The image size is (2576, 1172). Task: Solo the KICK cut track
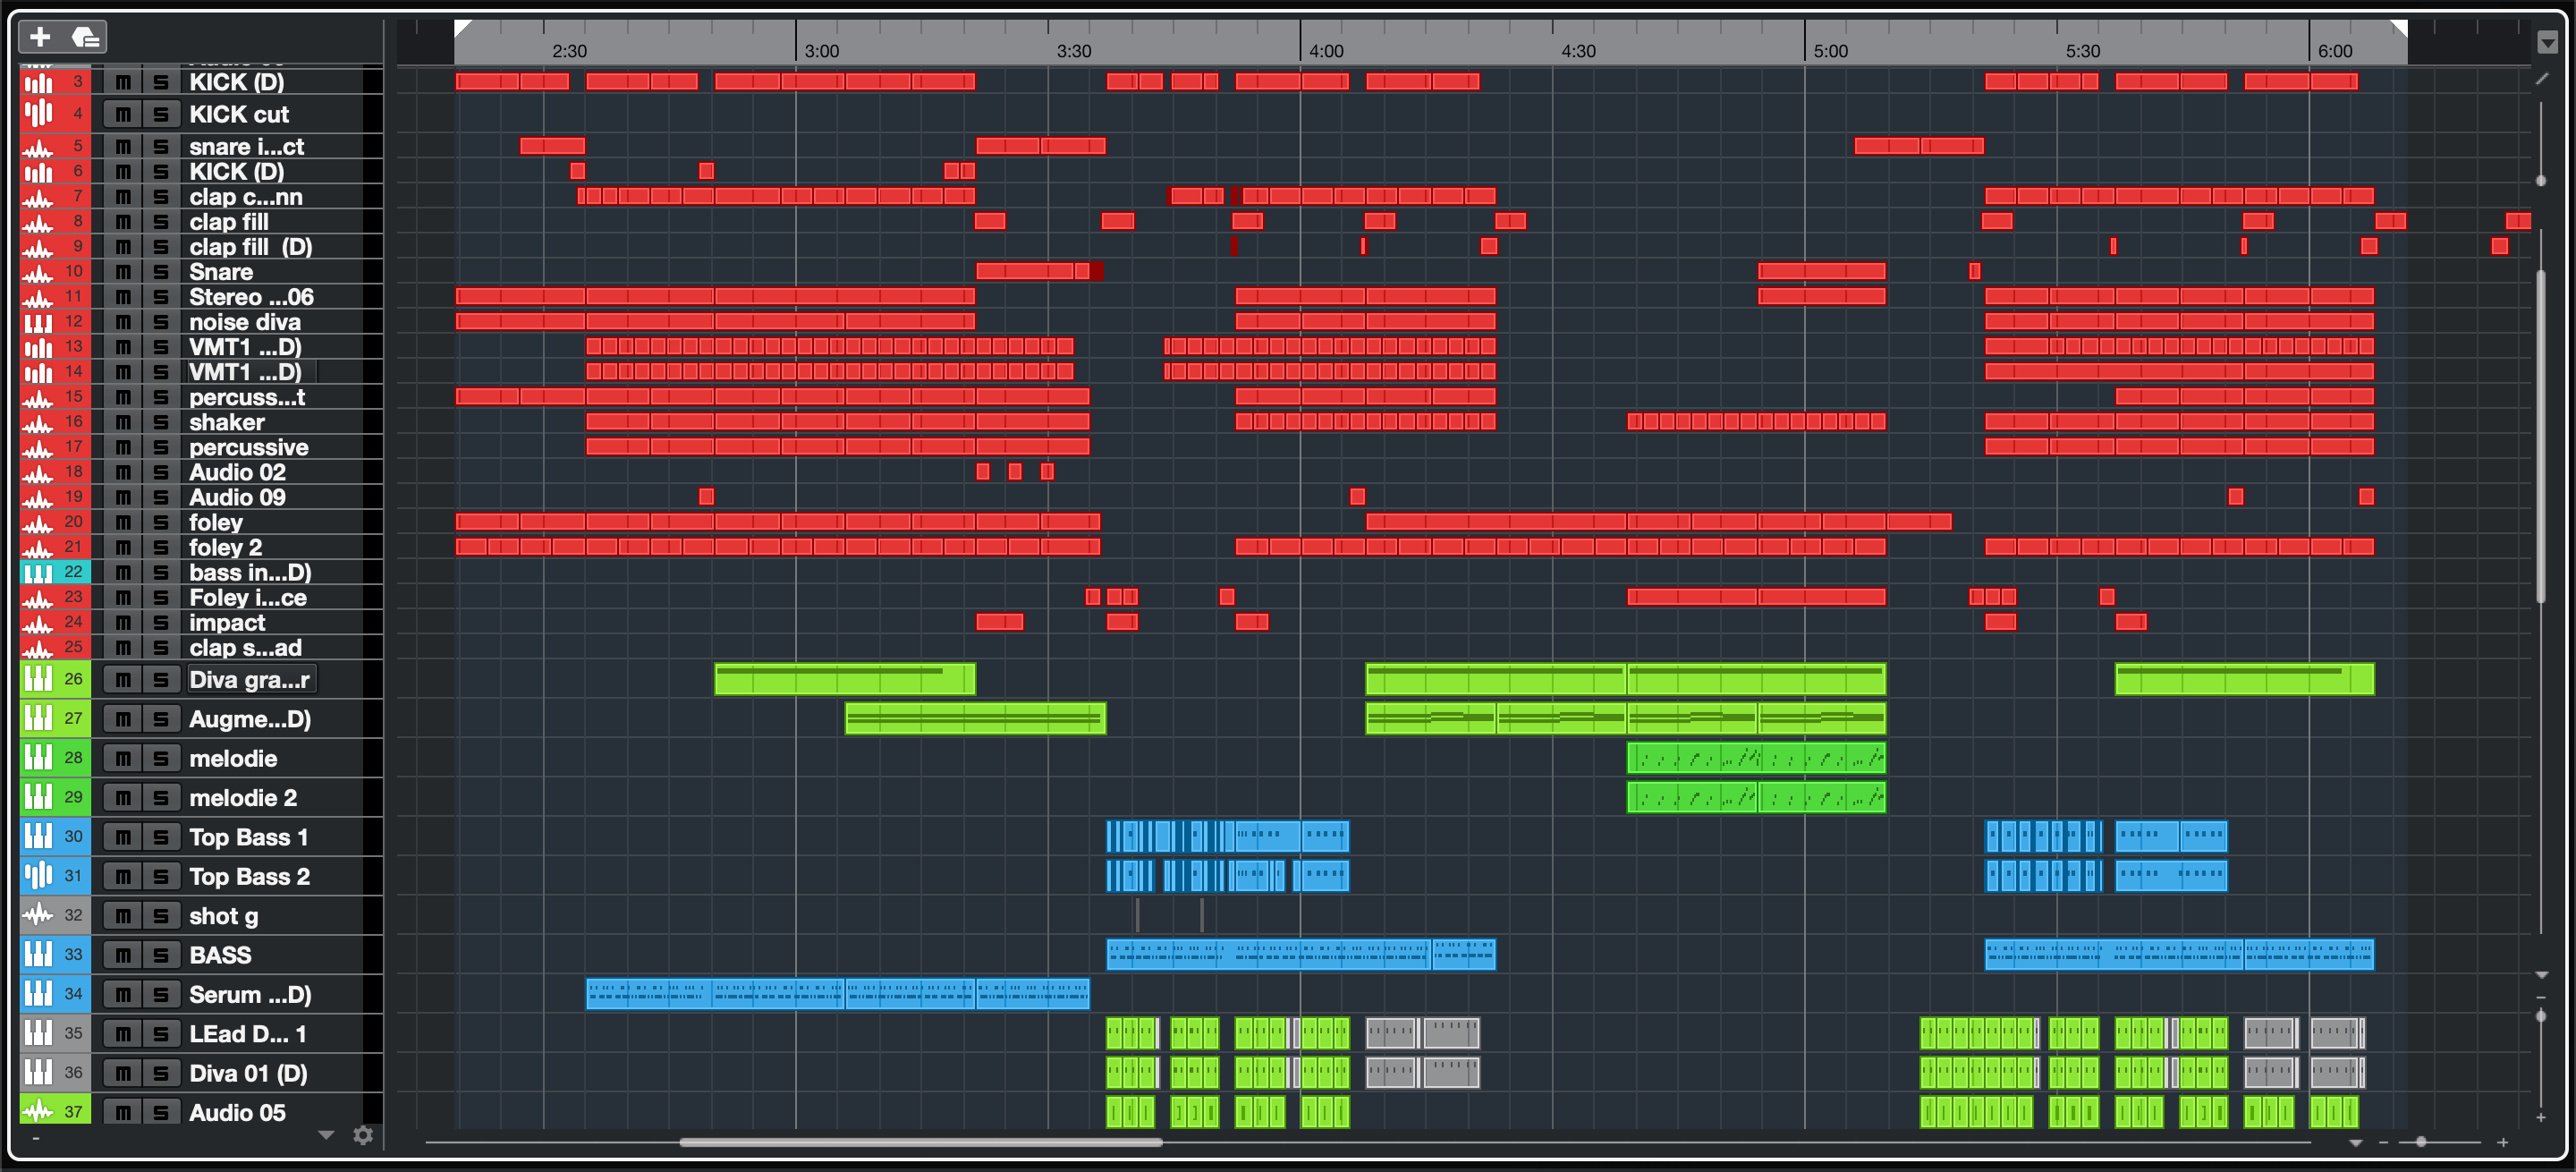(x=160, y=114)
